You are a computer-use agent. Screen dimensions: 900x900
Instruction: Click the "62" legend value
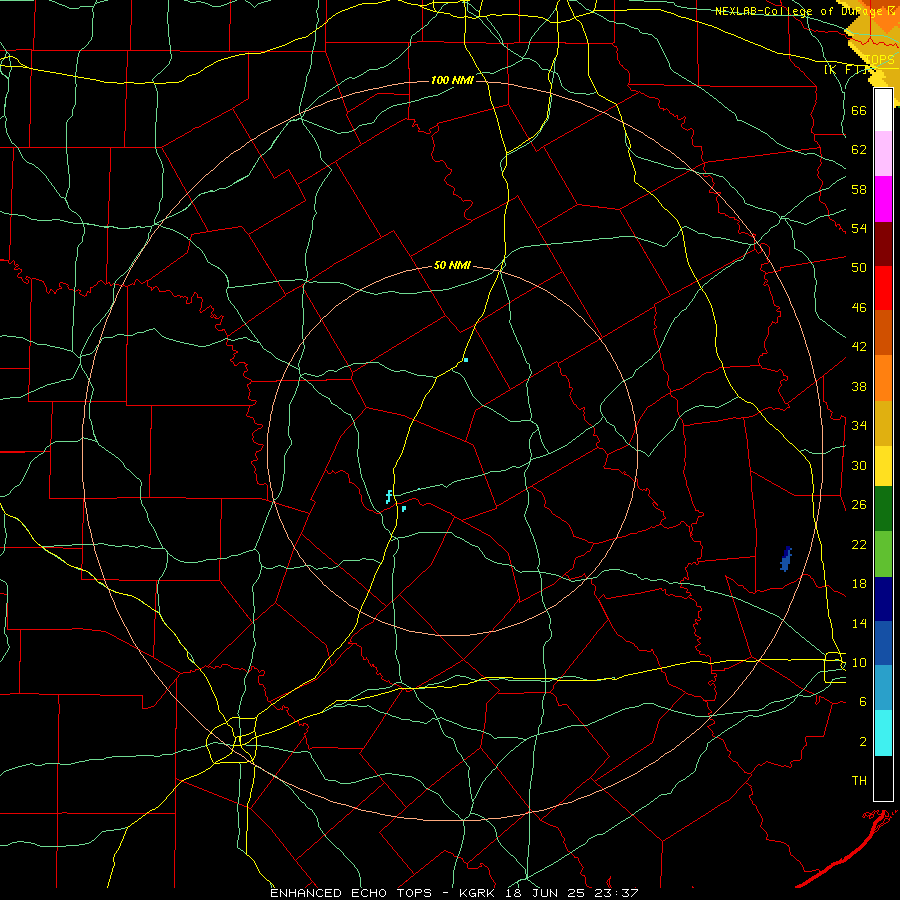[859, 150]
